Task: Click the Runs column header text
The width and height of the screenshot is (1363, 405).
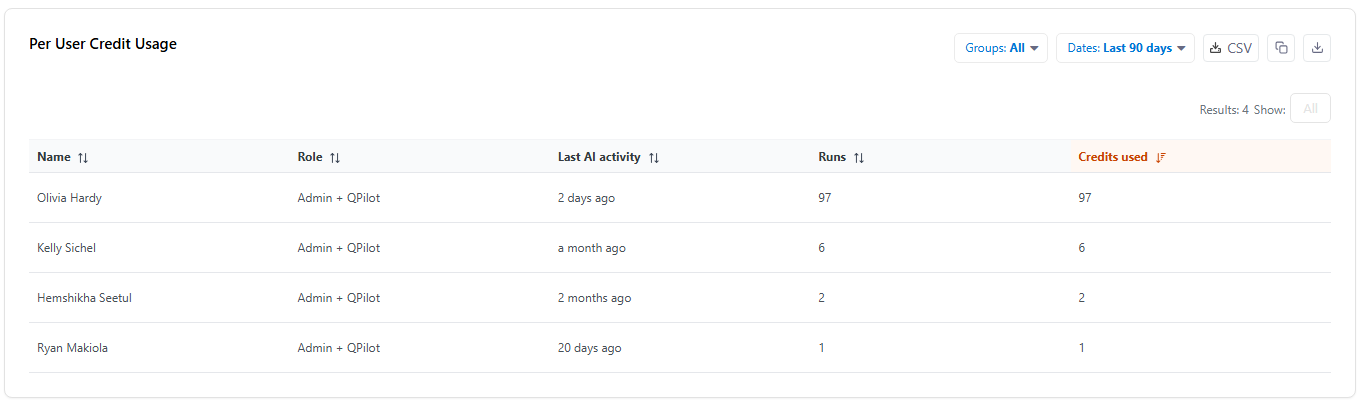Action: (x=832, y=157)
